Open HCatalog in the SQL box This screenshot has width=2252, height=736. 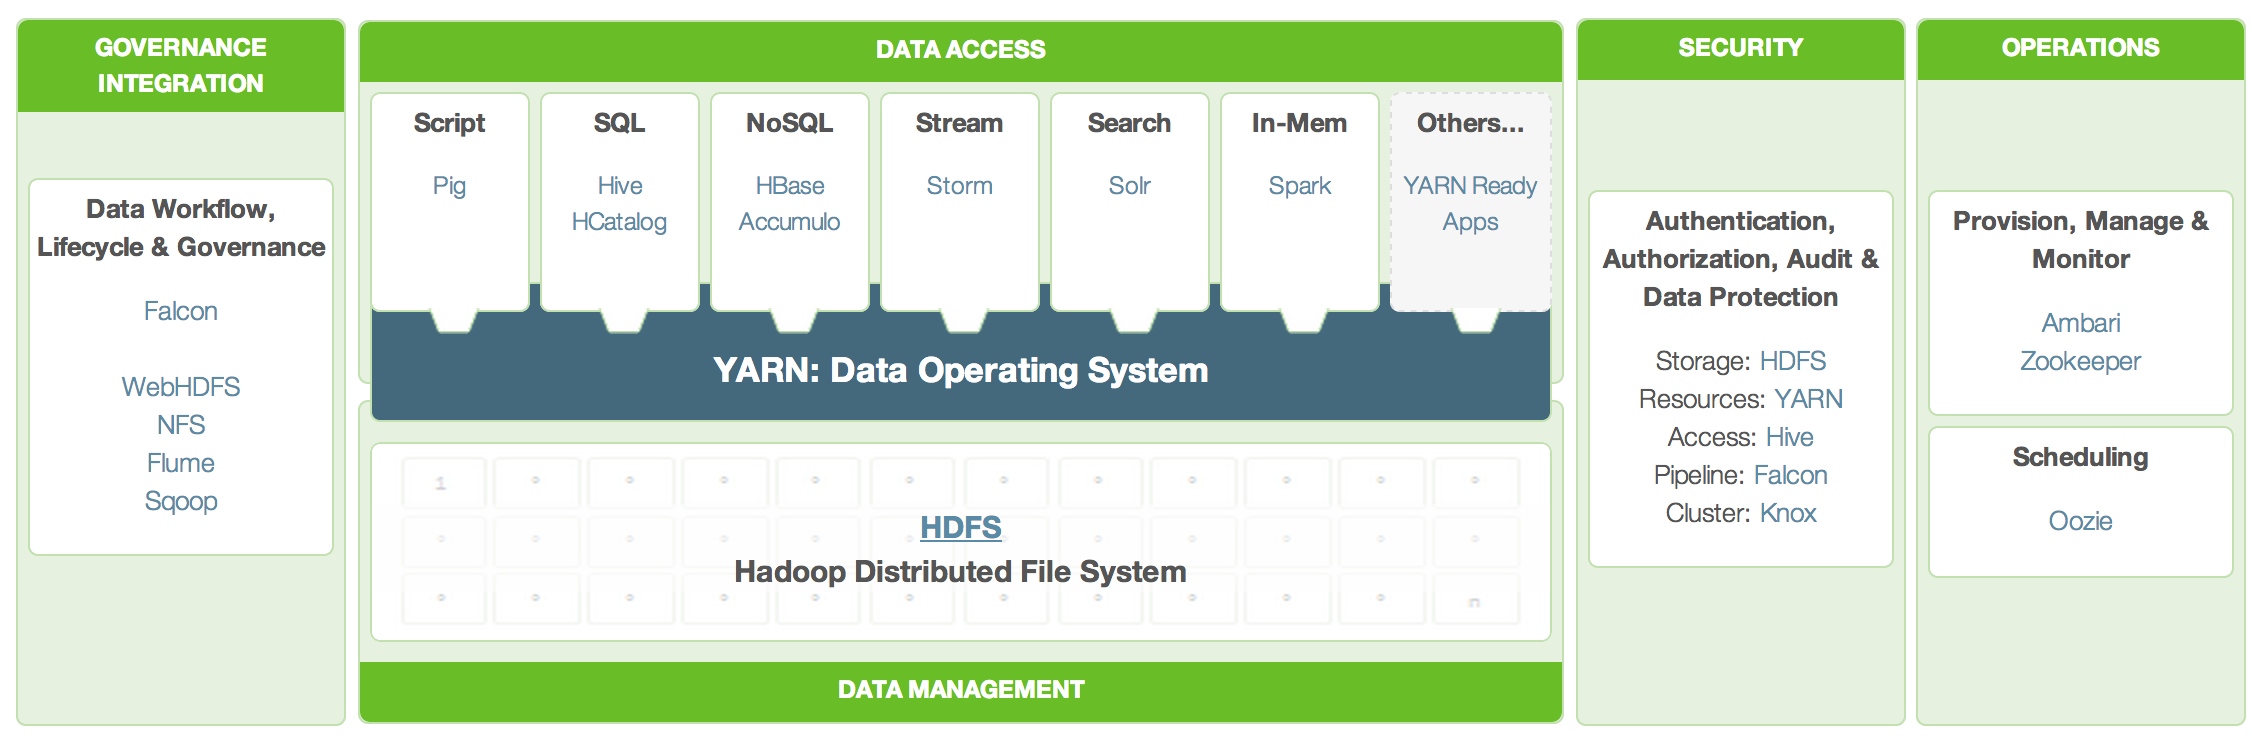point(619,222)
